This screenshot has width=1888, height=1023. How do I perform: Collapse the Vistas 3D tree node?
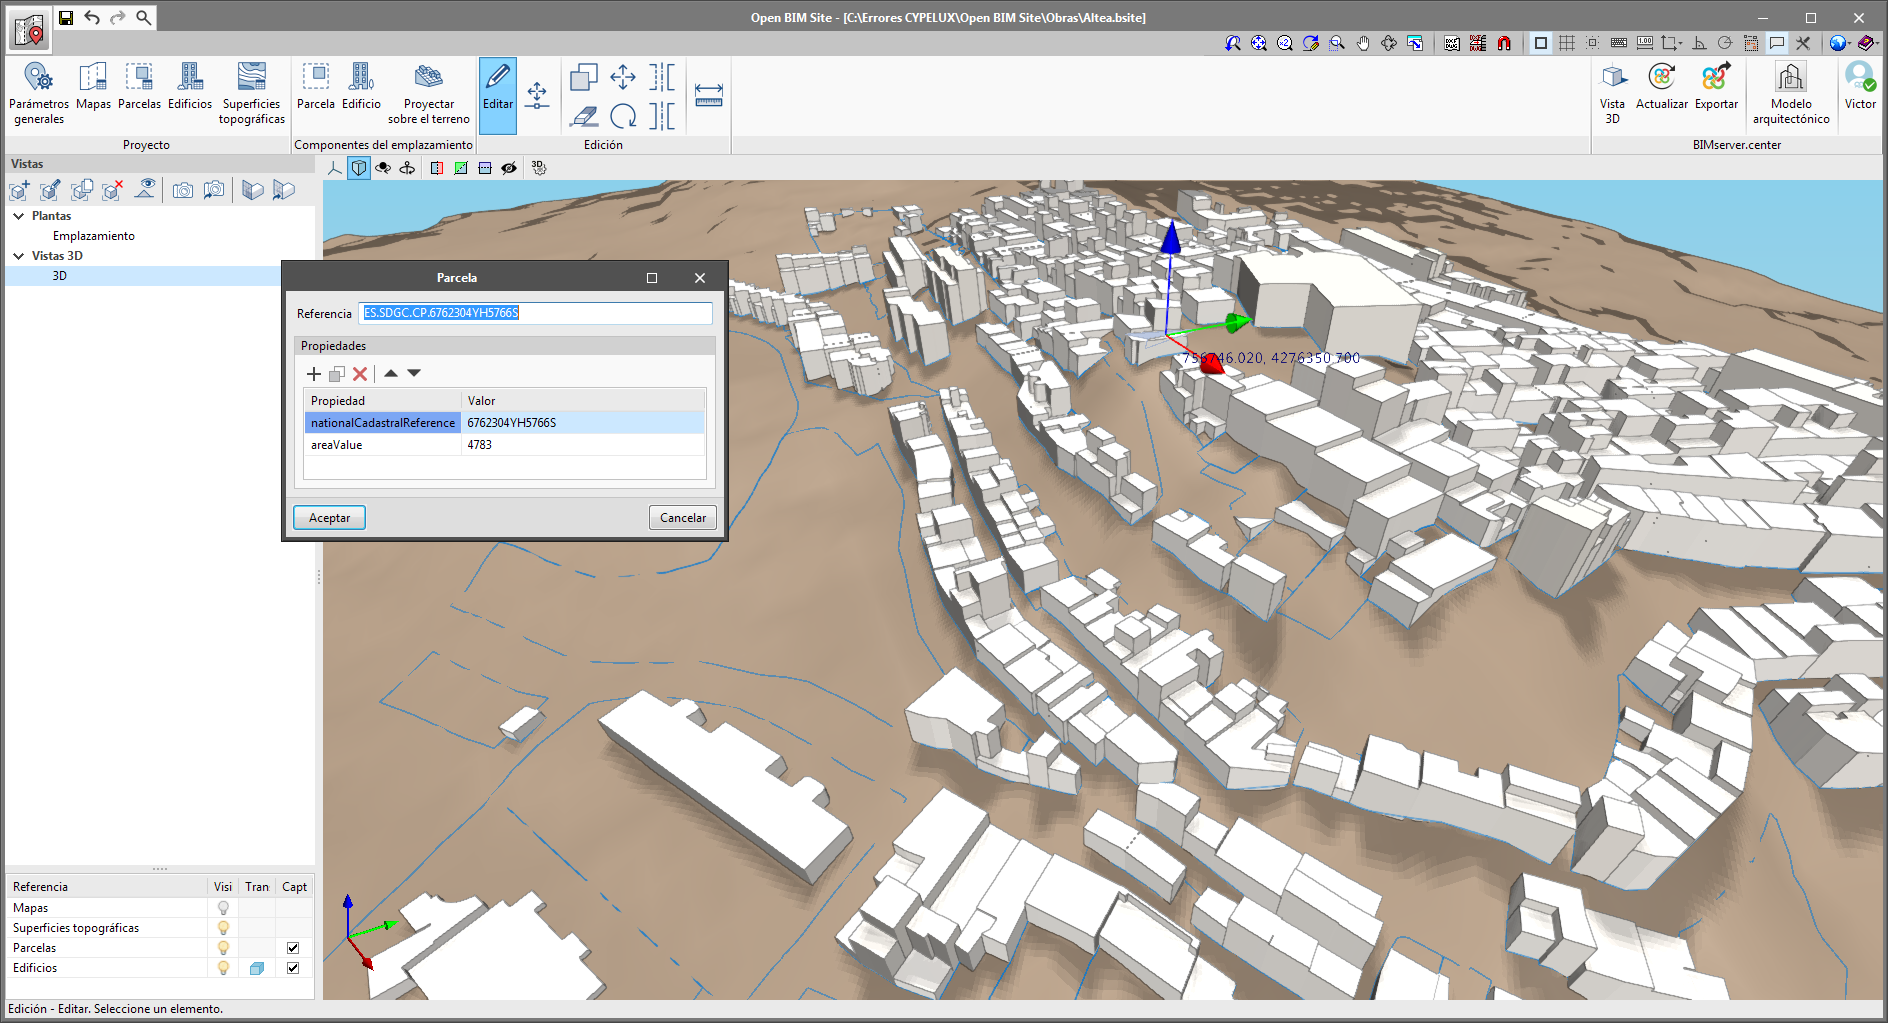(x=19, y=256)
